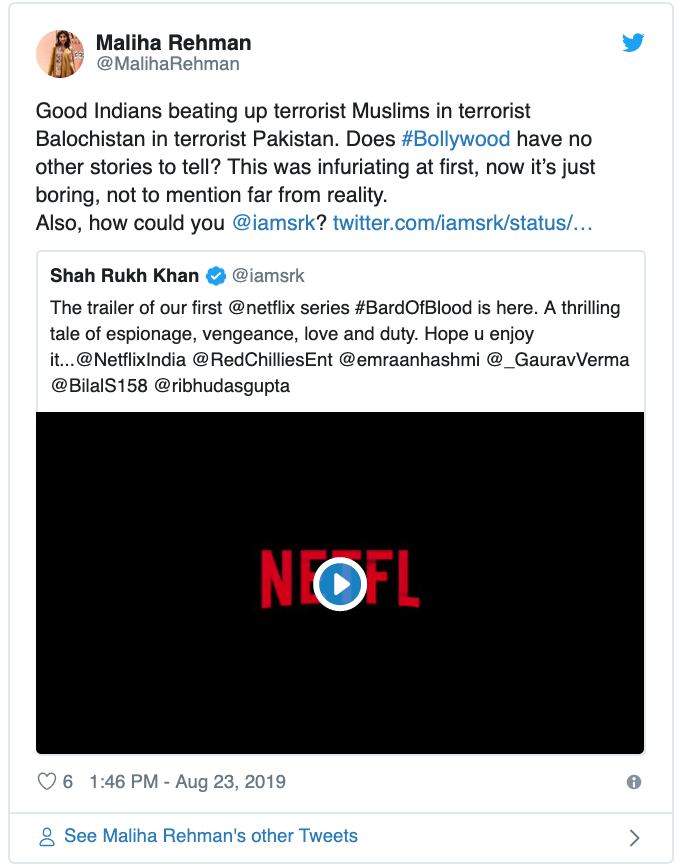680x868 pixels.
Task: Click the quoted tweet text about #BardOfBlood
Action: [x=339, y=347]
